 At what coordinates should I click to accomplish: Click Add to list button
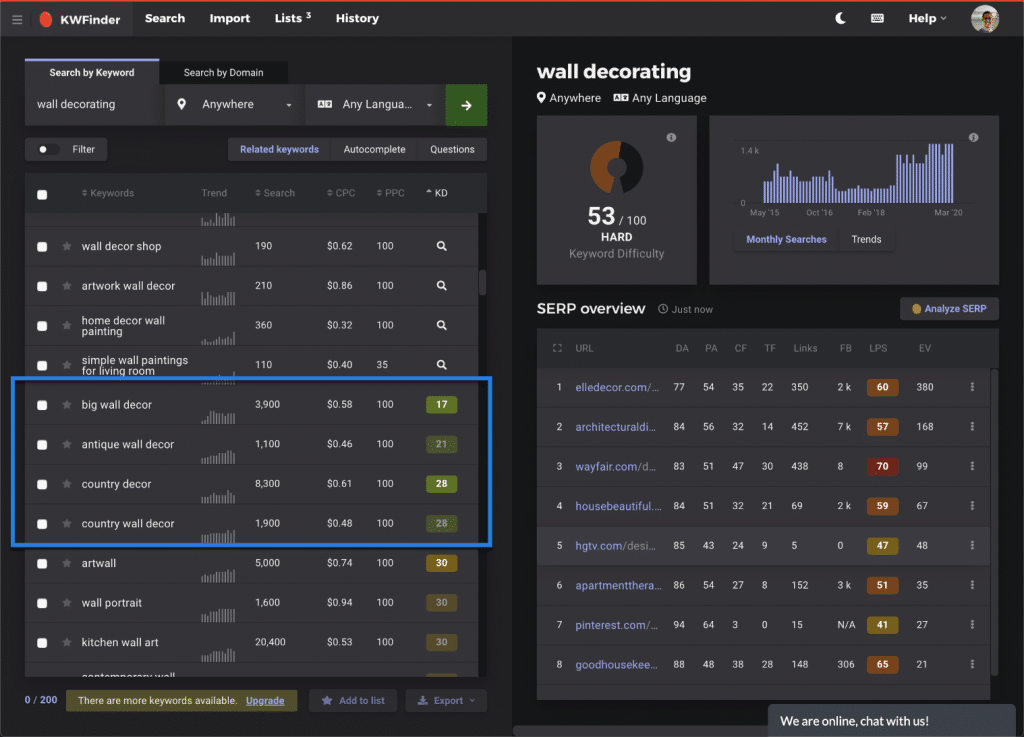[353, 700]
